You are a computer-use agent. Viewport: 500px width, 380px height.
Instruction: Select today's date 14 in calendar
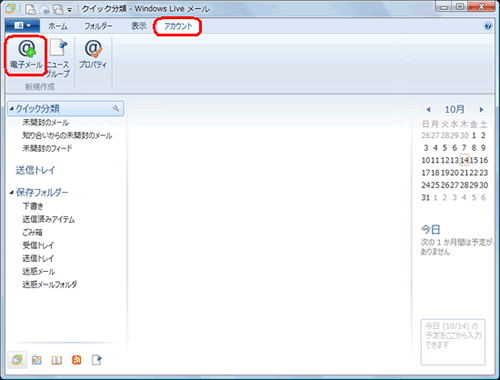464,160
